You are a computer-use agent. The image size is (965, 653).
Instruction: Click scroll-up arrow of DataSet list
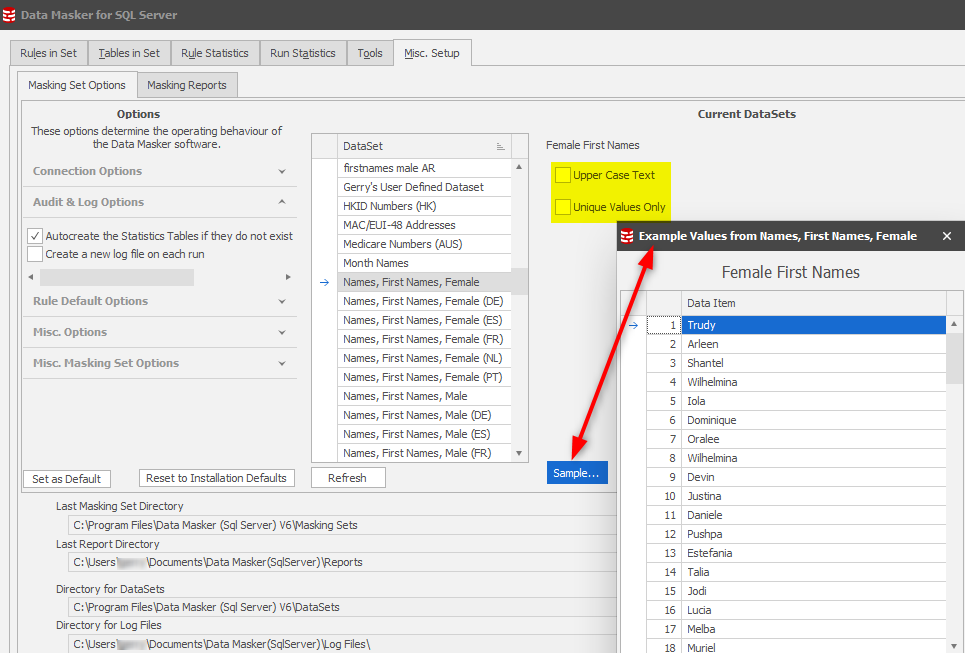[x=518, y=167]
